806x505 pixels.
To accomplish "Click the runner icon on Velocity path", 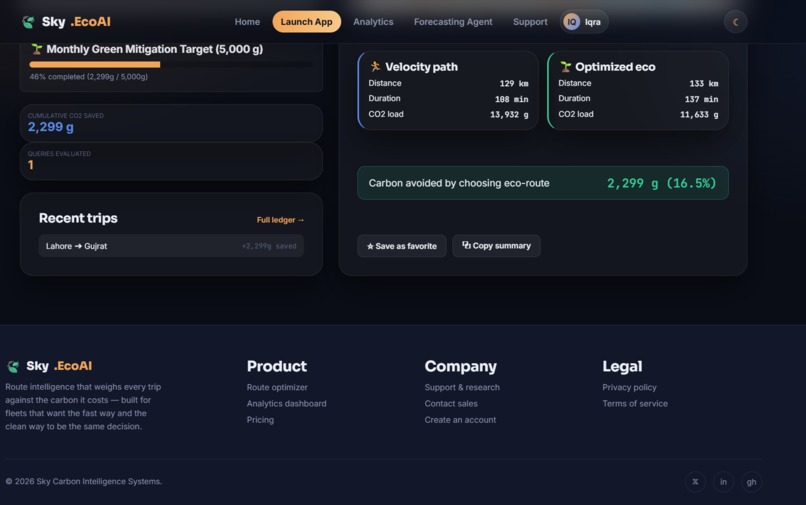I will [375, 66].
